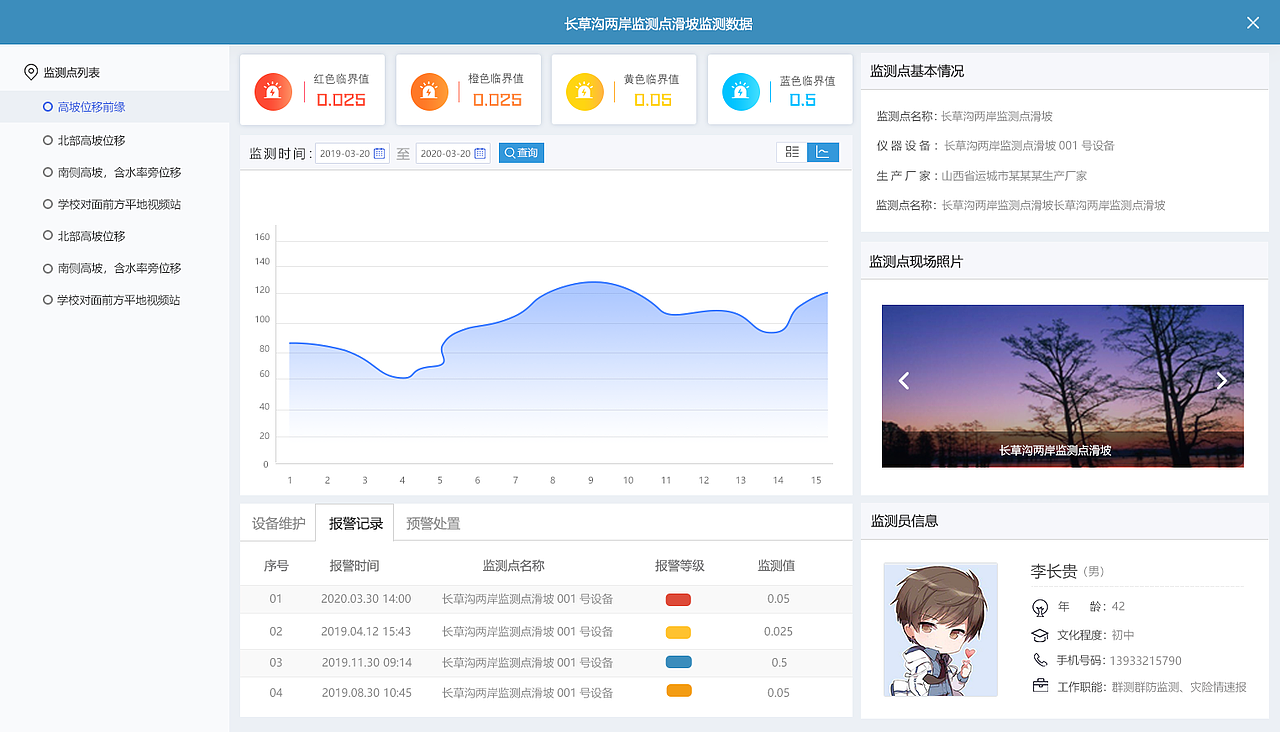Open the end date calendar picker
1280x732 pixels.
[478, 153]
